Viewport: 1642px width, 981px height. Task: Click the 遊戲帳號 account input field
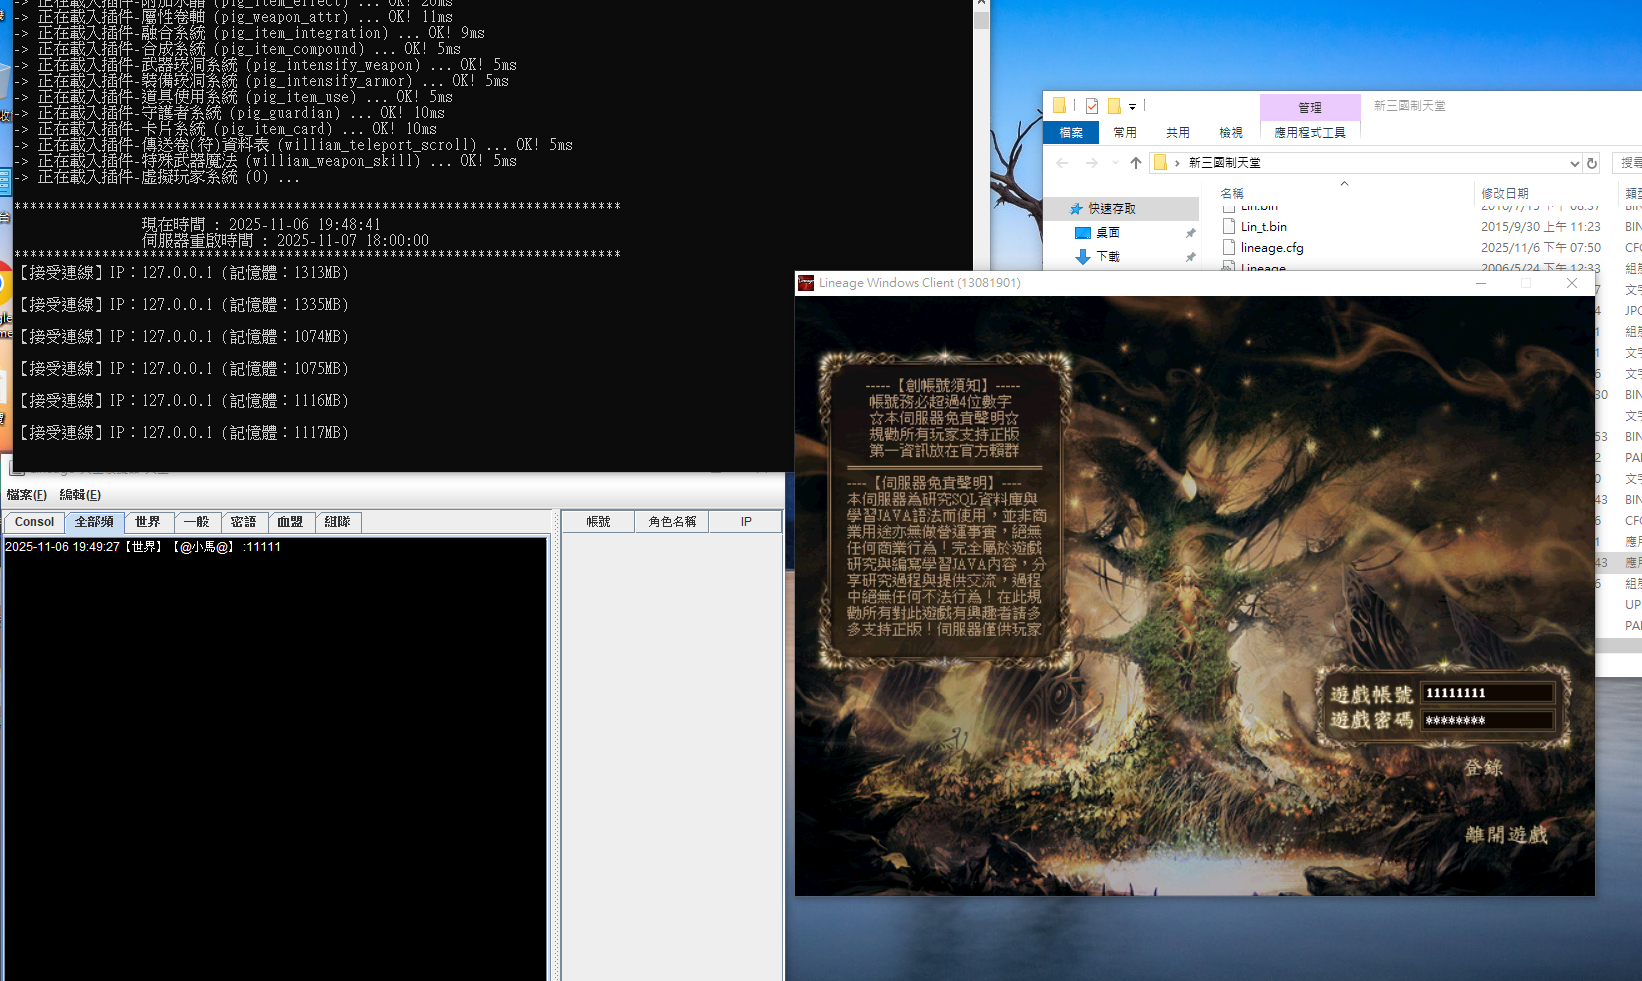(1488, 693)
